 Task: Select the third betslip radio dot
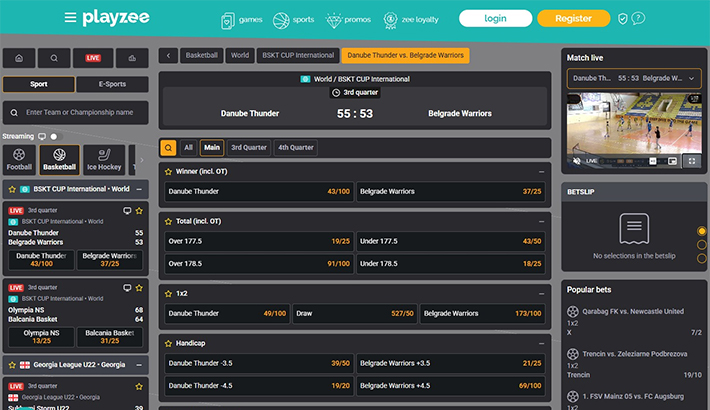click(x=702, y=258)
